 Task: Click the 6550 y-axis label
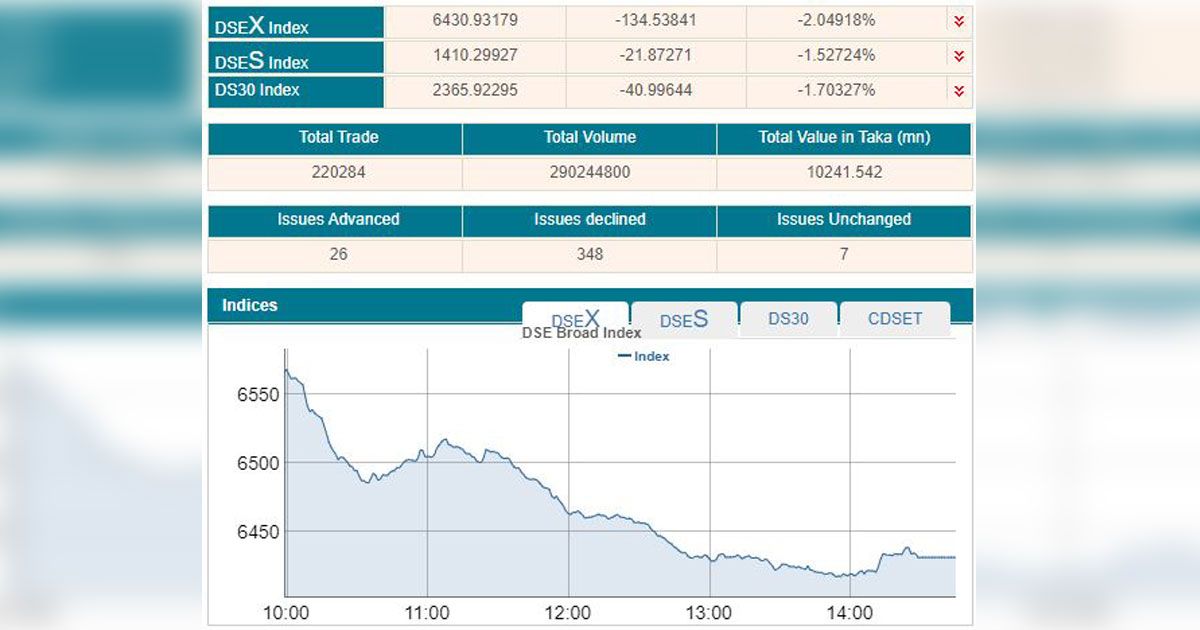257,394
